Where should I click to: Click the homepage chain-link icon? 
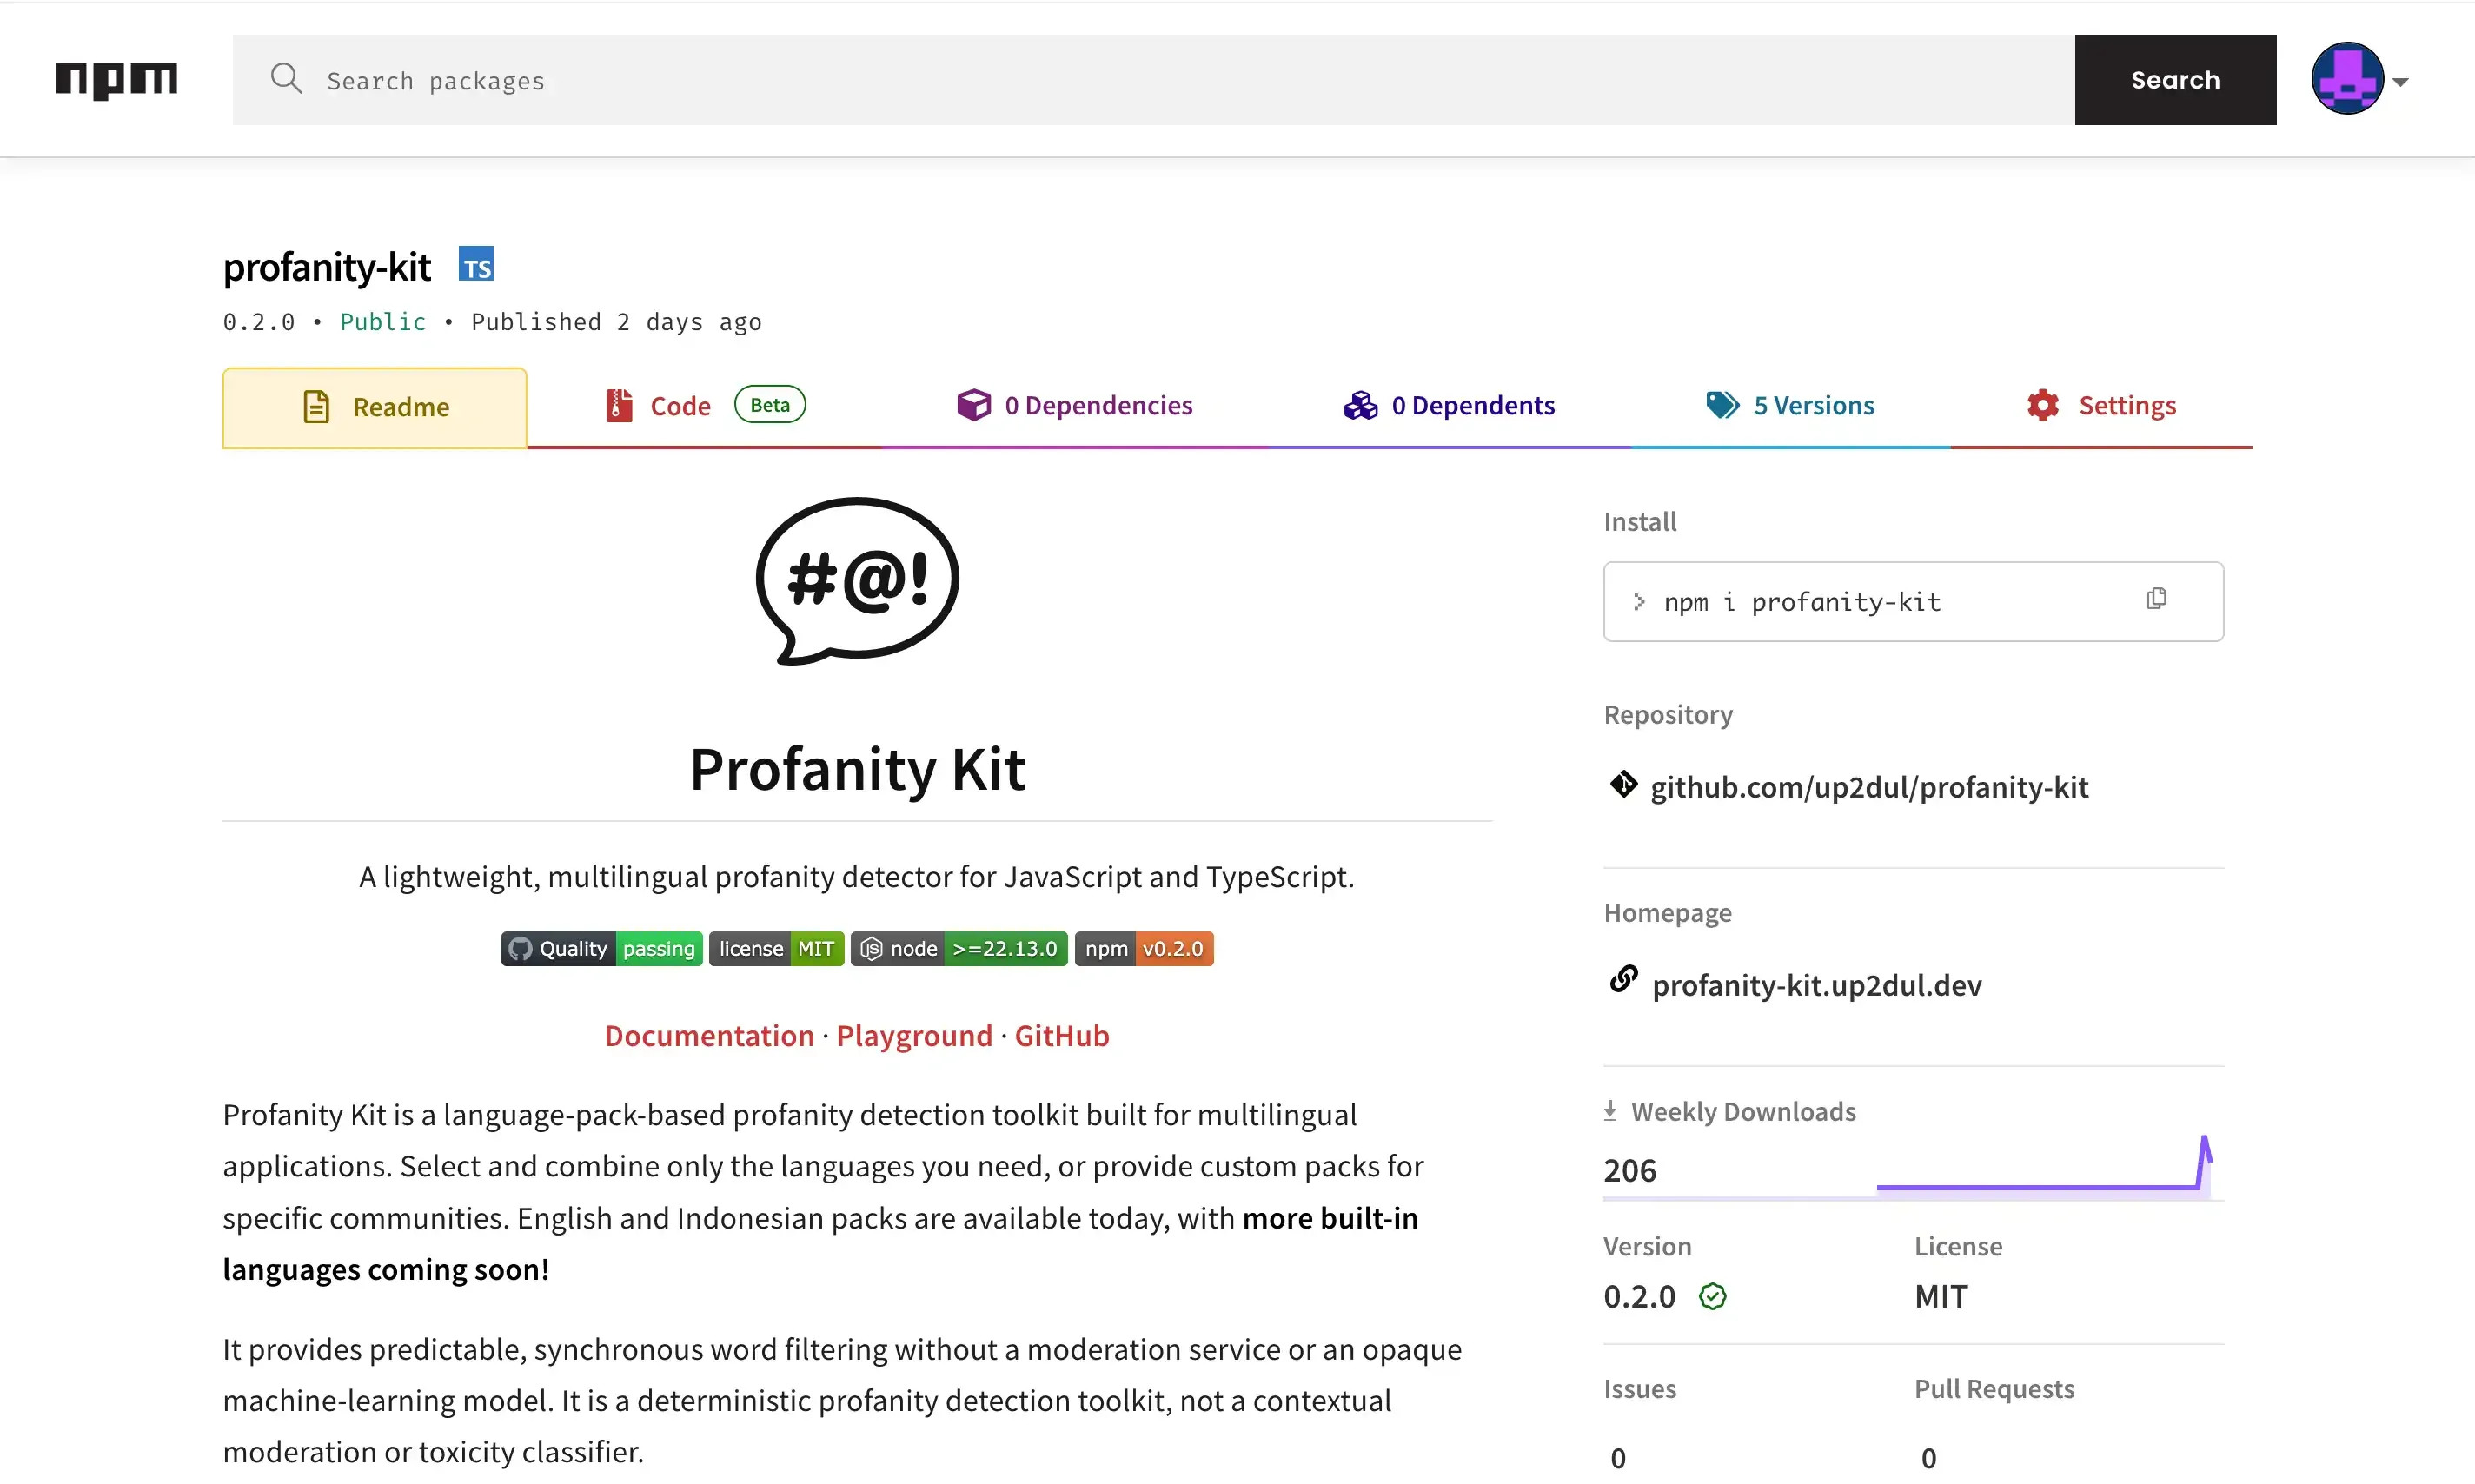point(1623,980)
